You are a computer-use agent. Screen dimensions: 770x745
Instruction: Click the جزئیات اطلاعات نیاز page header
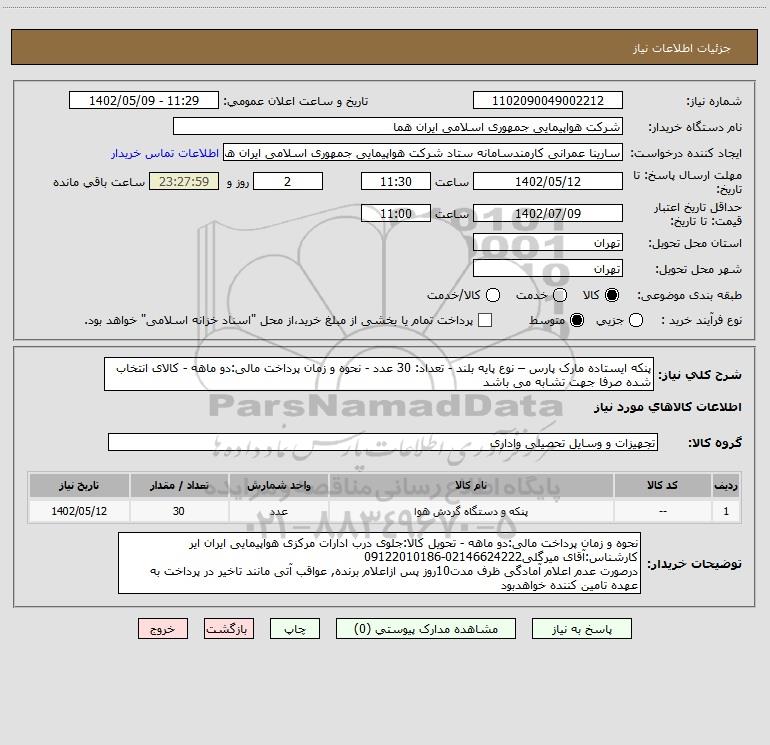682,48
